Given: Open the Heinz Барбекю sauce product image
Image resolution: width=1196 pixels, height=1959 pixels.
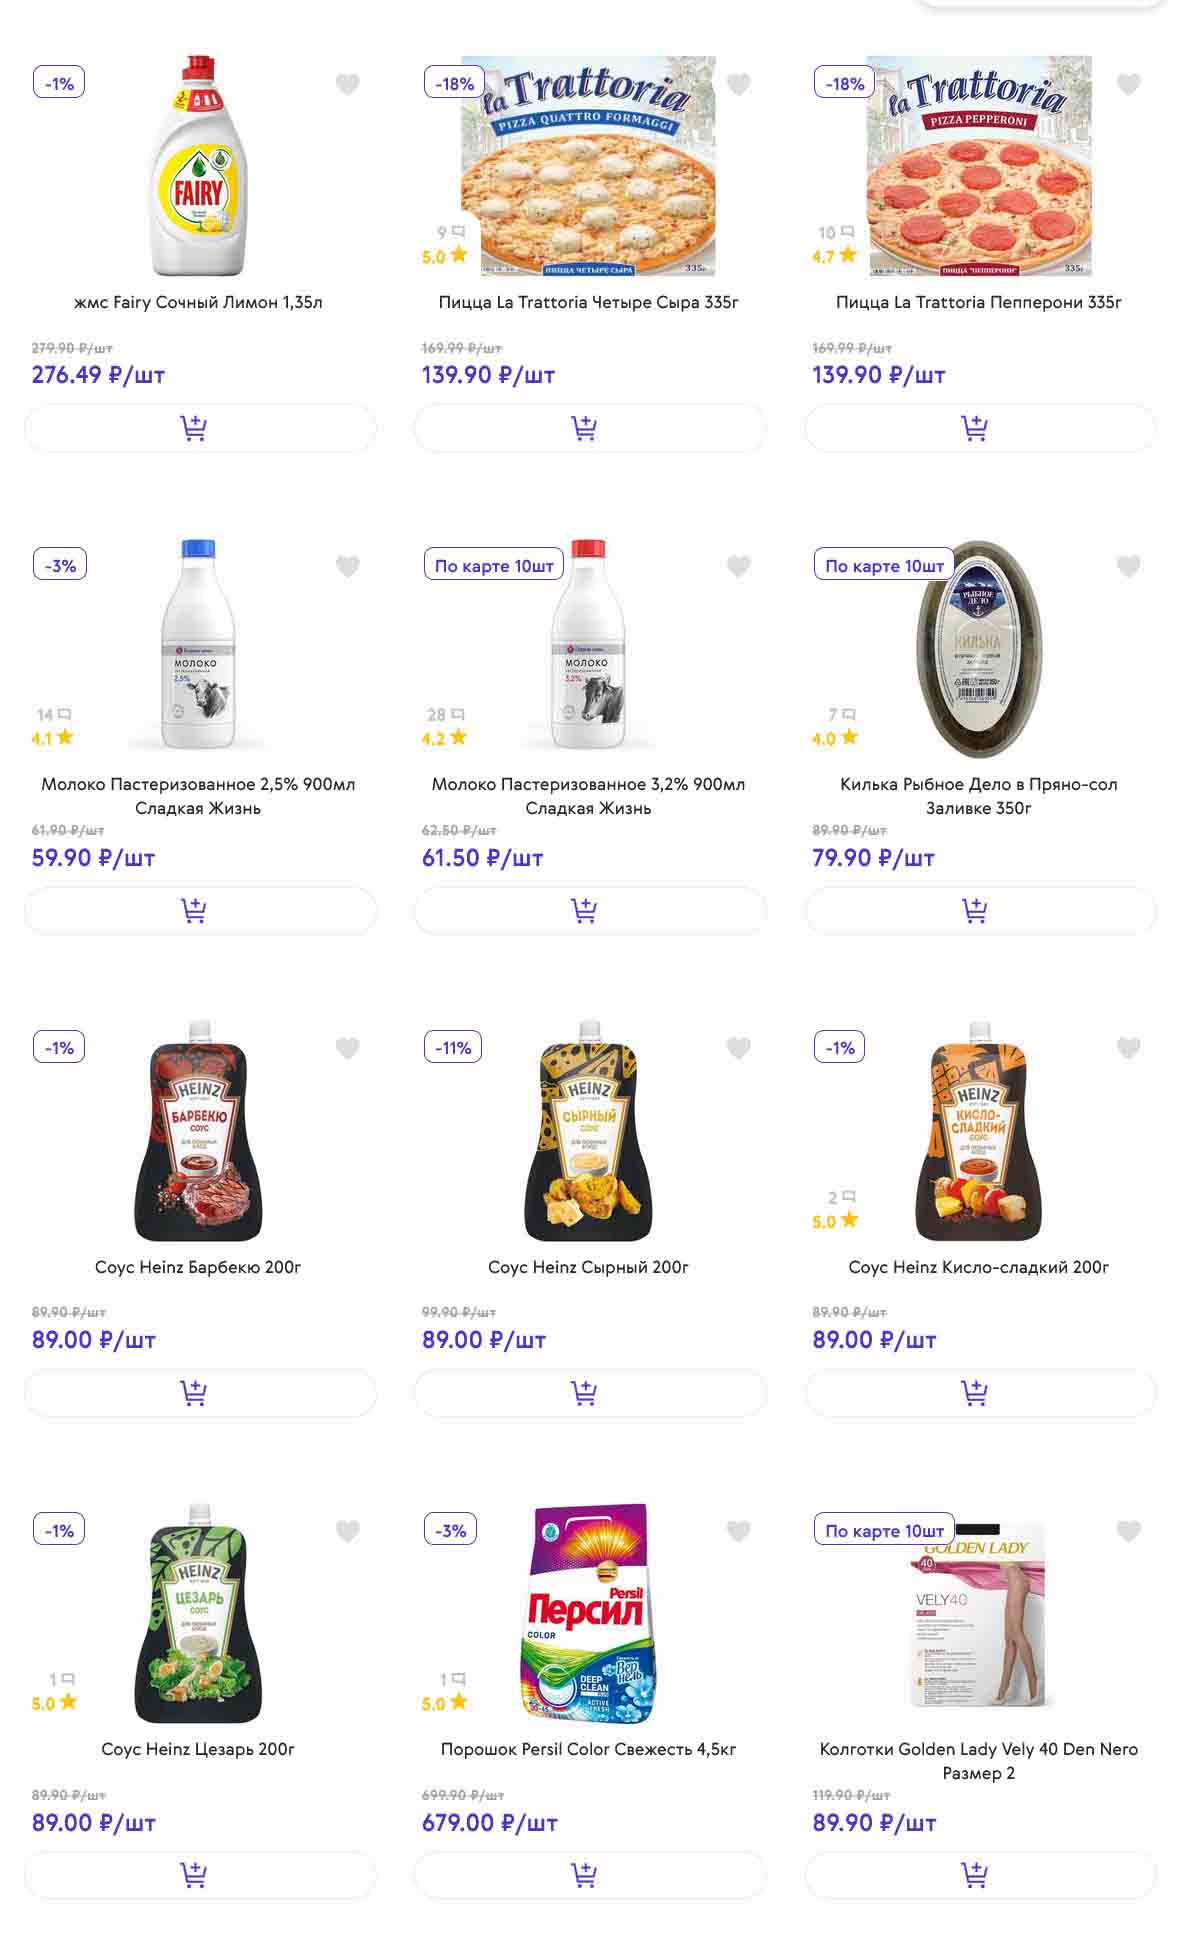Looking at the screenshot, I should (198, 1131).
